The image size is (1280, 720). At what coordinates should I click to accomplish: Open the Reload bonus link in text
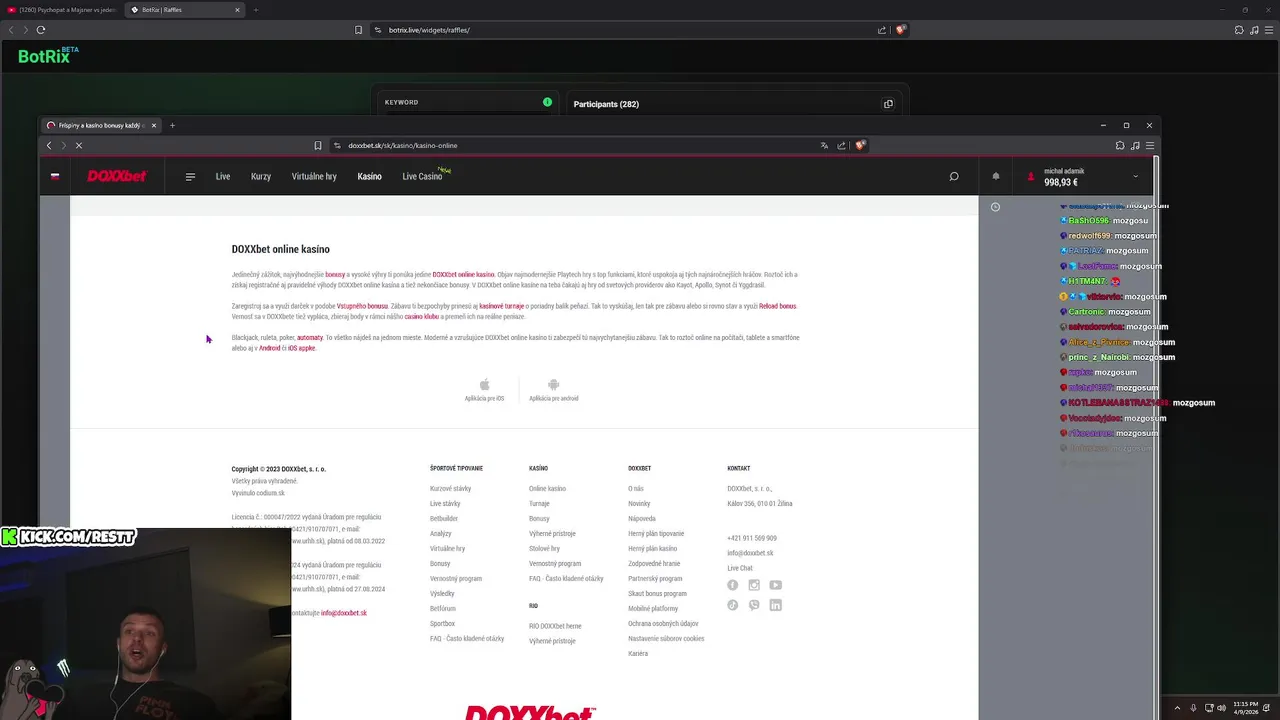[x=777, y=306]
